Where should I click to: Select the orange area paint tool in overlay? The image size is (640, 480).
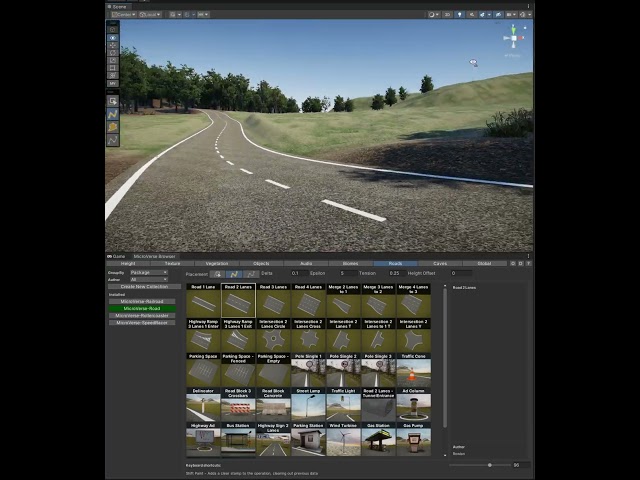[113, 127]
